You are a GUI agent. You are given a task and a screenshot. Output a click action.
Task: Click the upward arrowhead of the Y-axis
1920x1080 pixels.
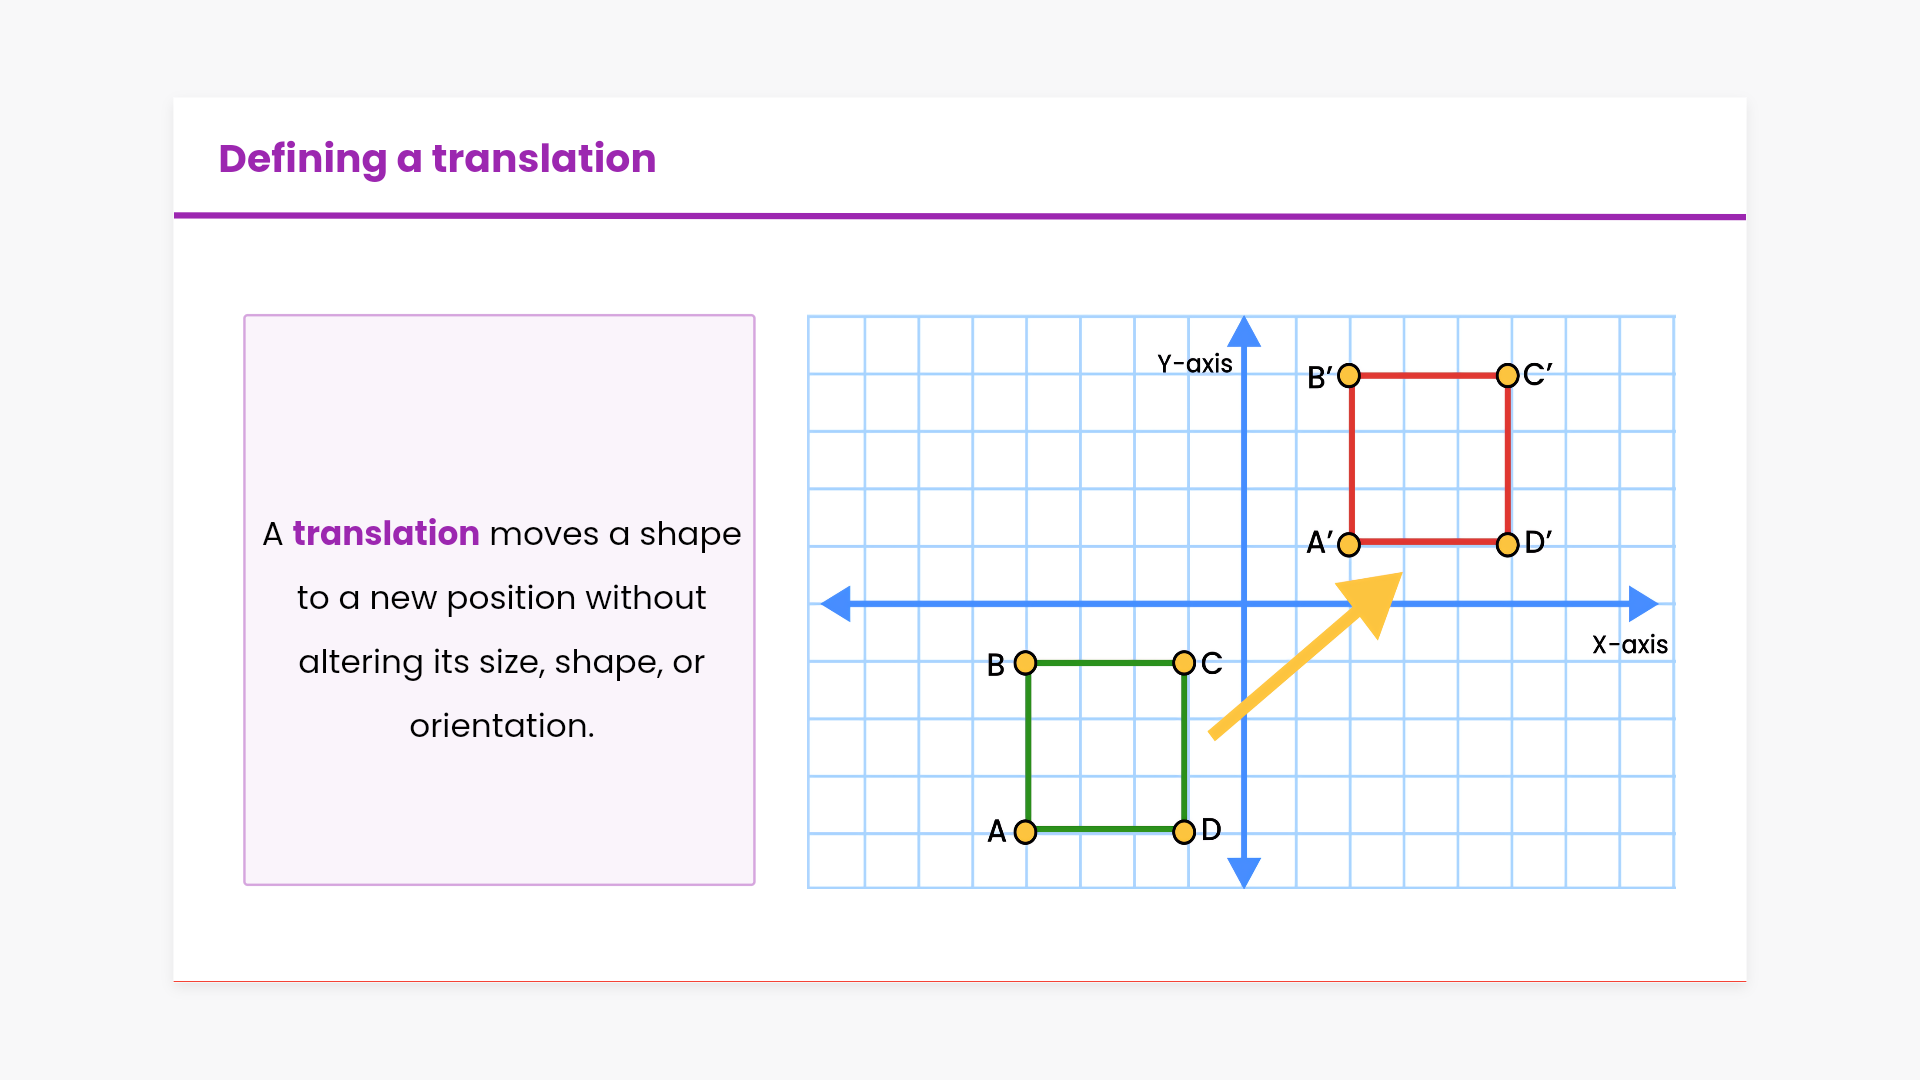(x=1244, y=333)
